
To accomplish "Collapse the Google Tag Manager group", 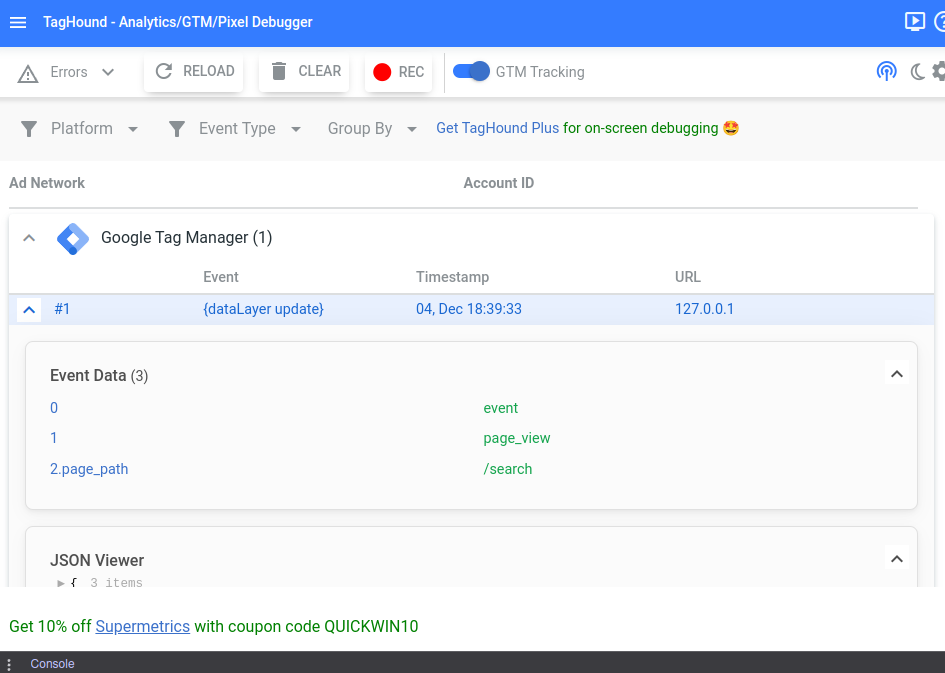I will pos(29,238).
